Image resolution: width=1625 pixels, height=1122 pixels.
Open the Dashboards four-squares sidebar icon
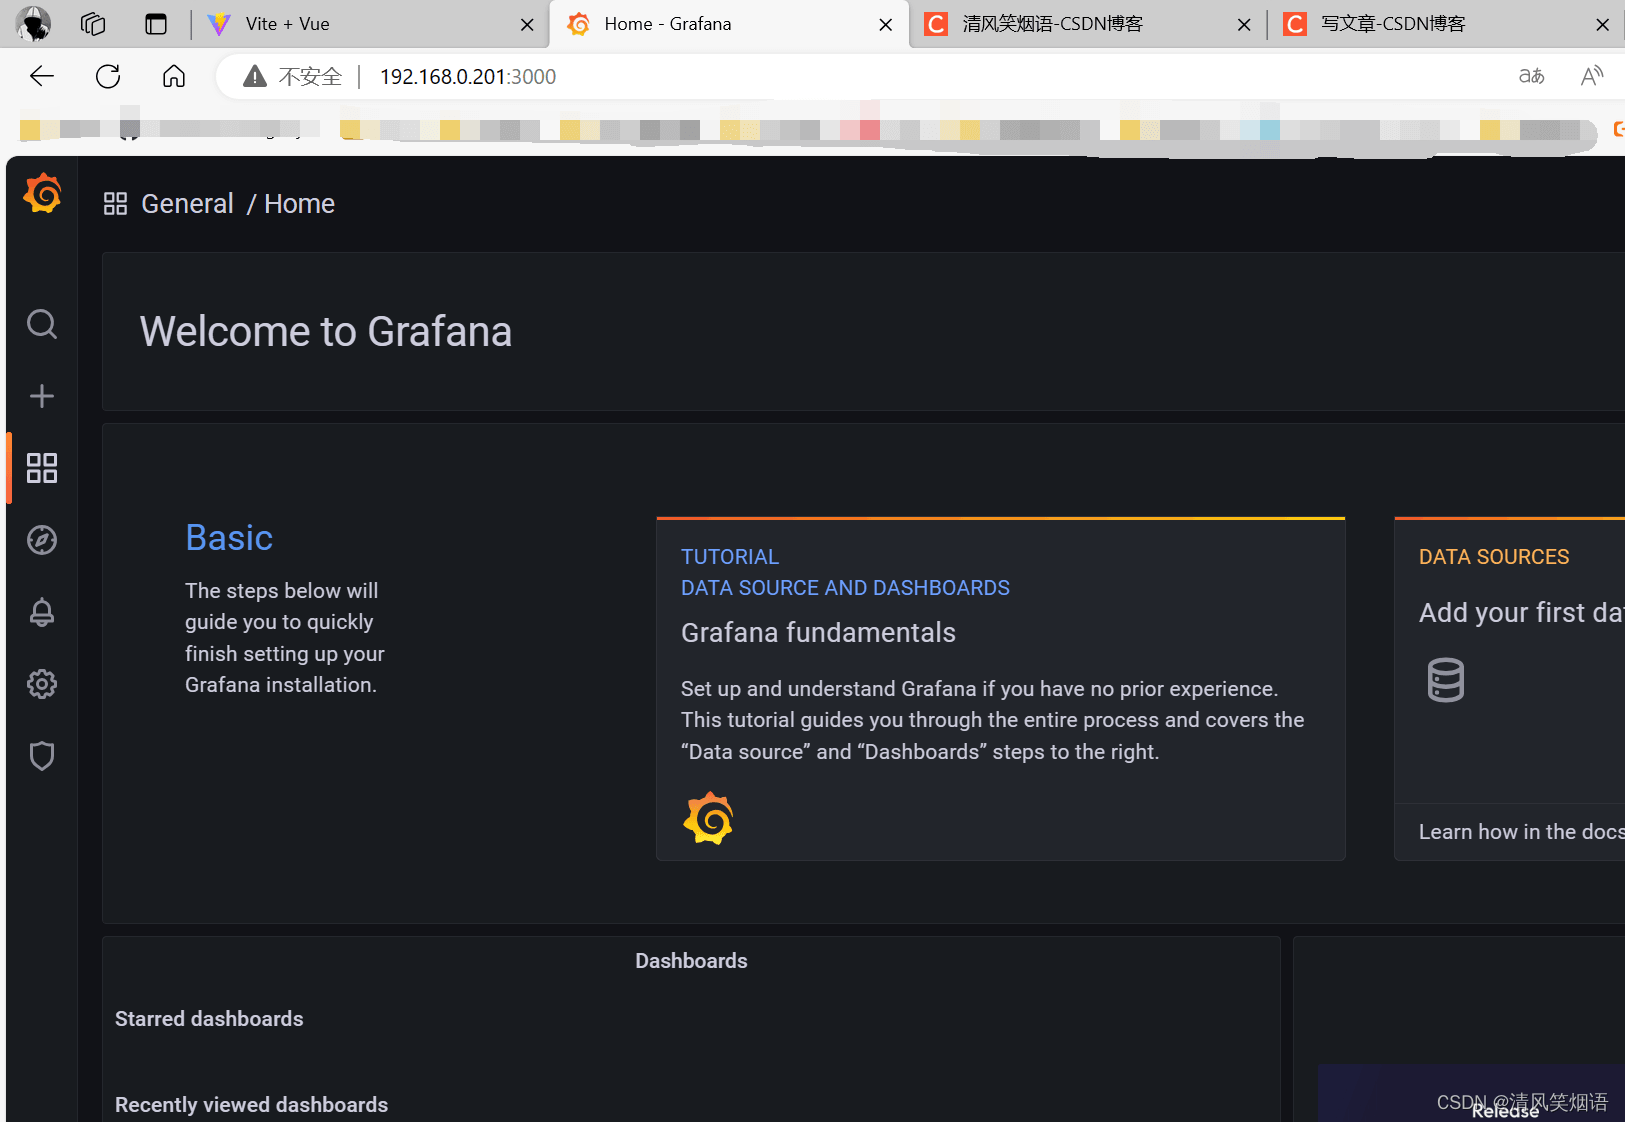(x=42, y=468)
